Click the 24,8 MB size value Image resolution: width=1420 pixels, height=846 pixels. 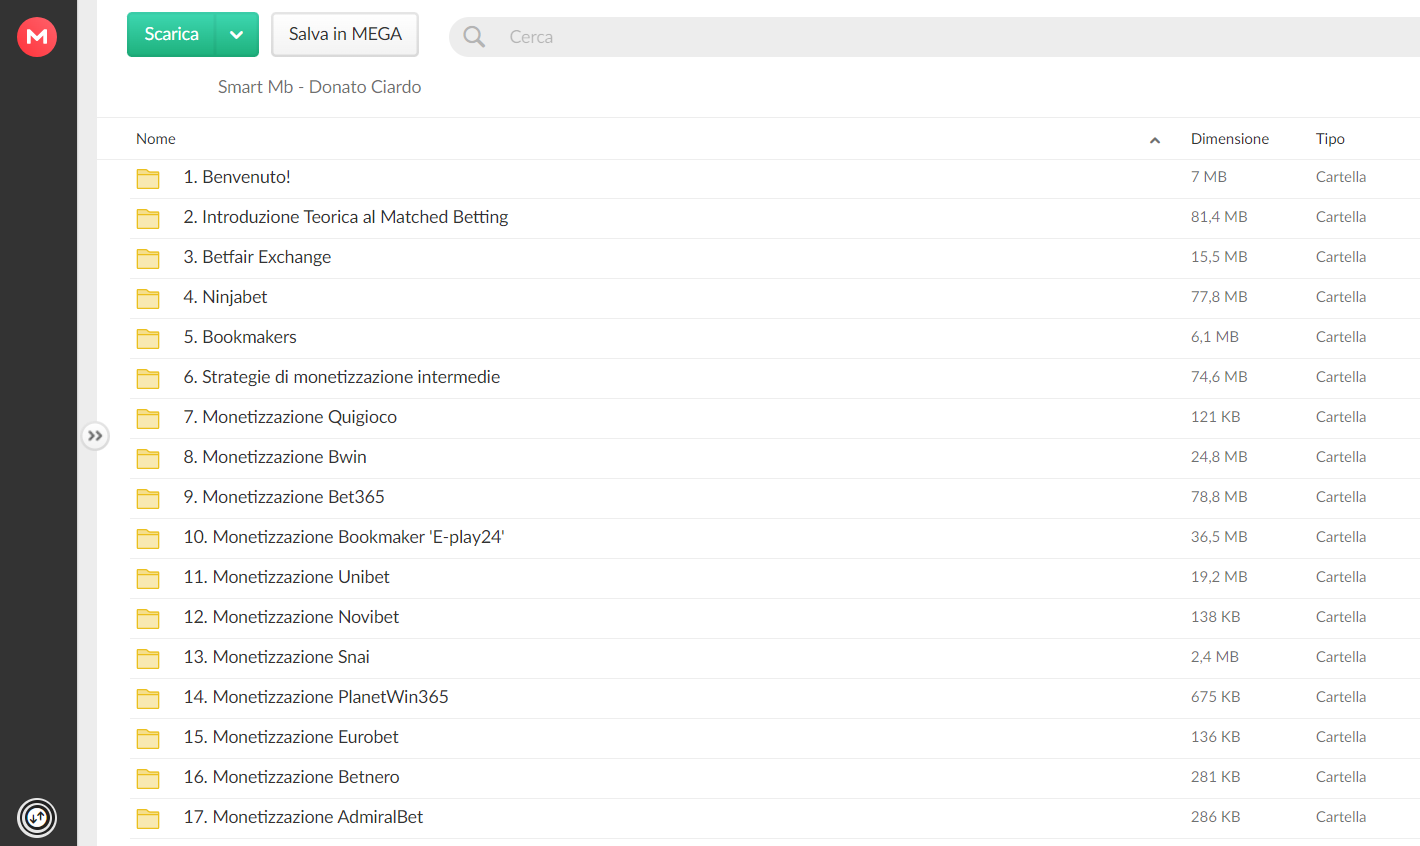click(1219, 457)
